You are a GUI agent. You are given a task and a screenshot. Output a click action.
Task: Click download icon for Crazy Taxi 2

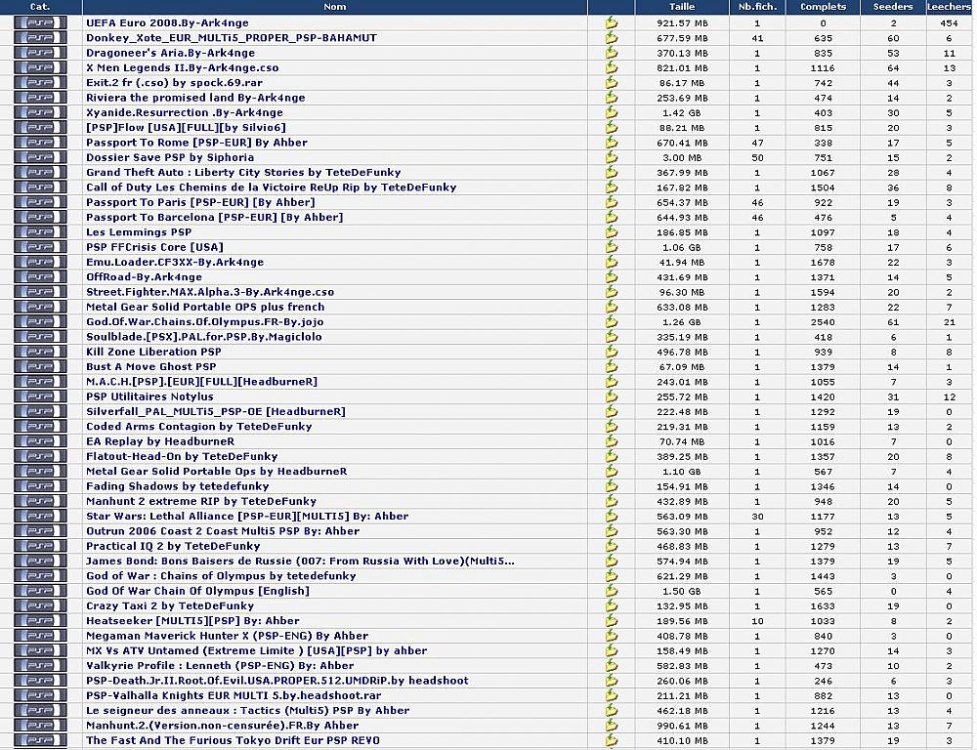(611, 606)
